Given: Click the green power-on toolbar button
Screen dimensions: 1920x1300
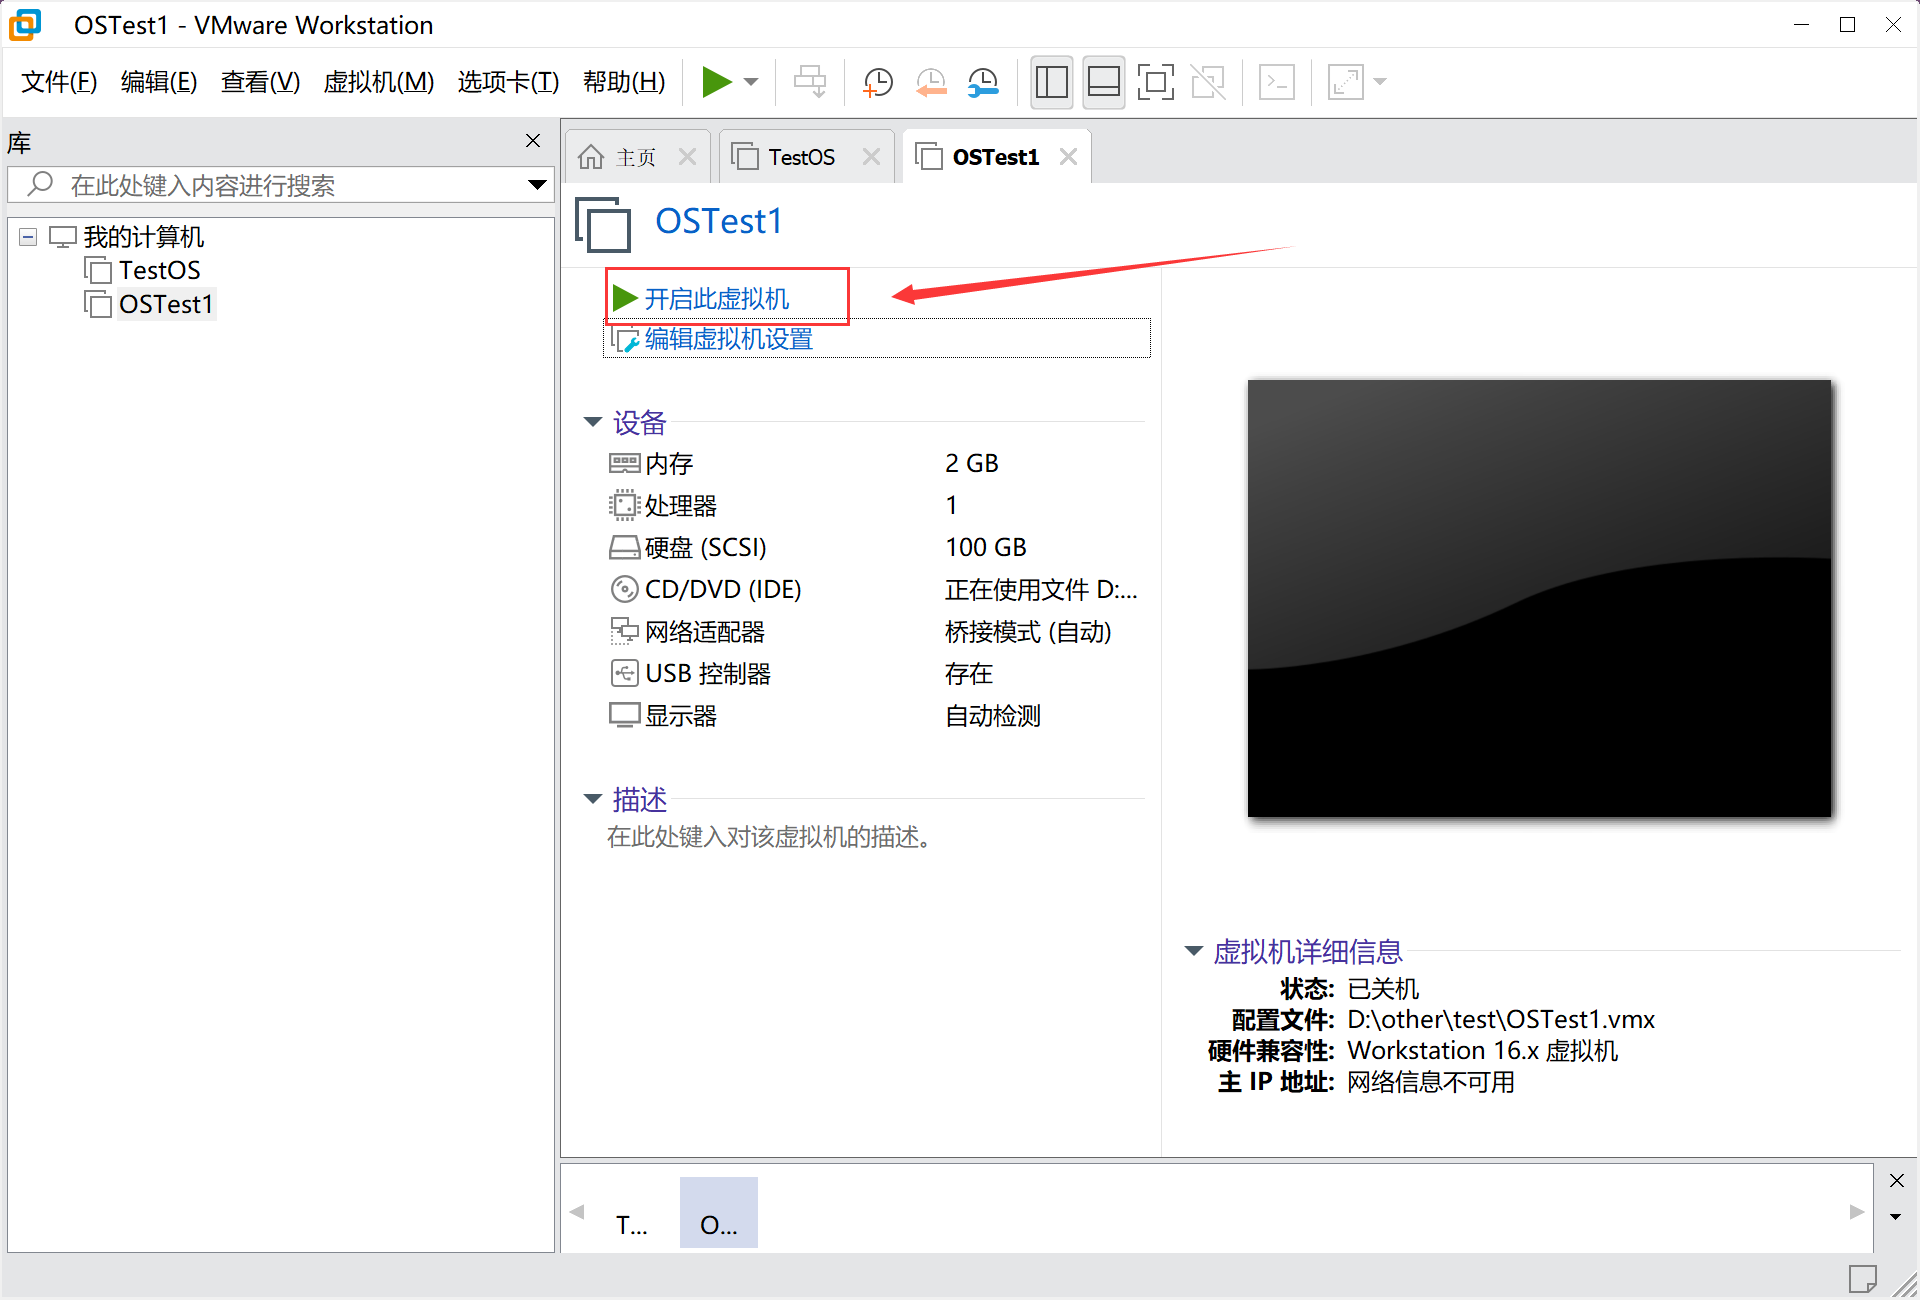Looking at the screenshot, I should click(x=716, y=82).
